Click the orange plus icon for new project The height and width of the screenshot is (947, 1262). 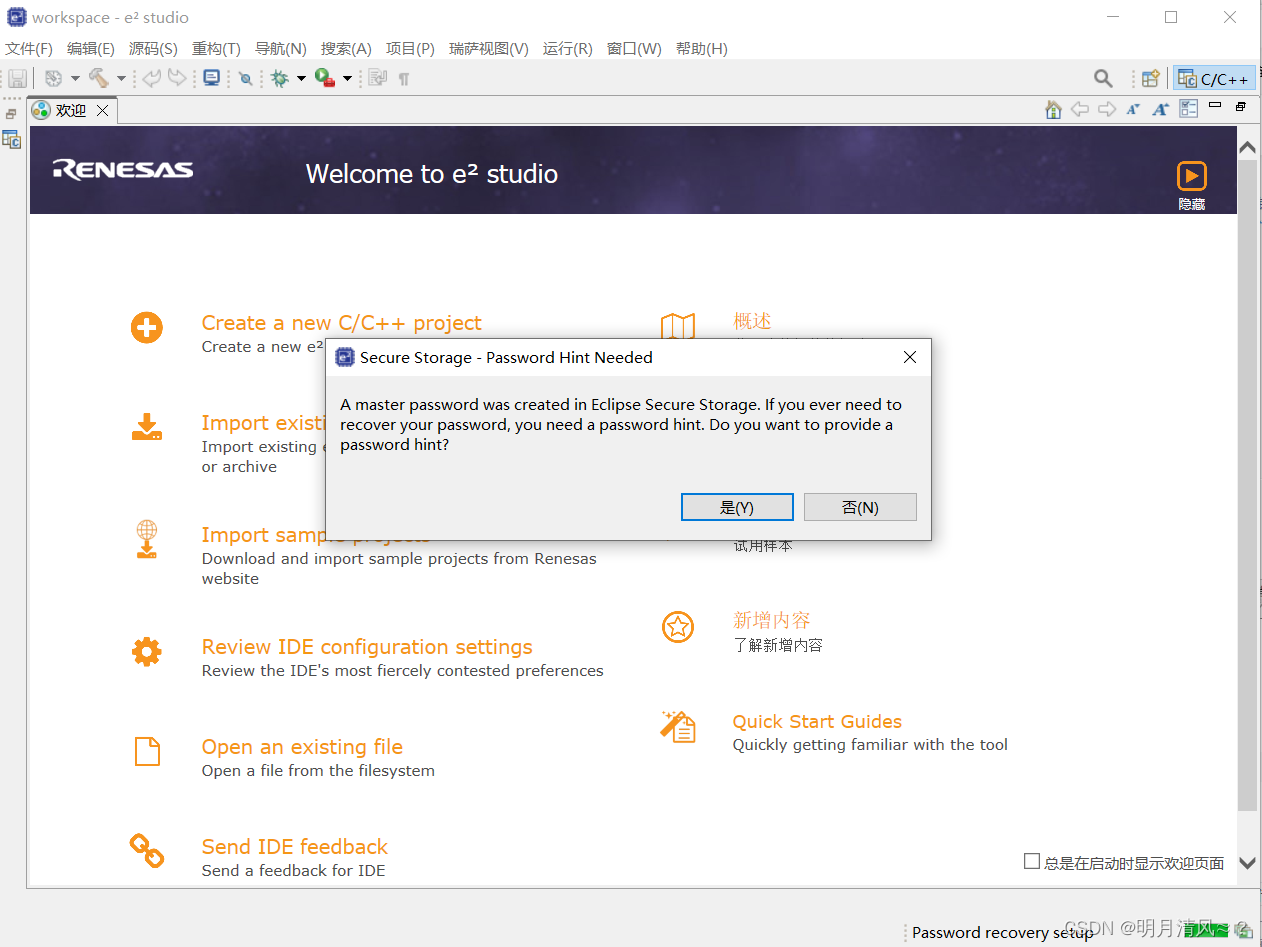point(147,327)
